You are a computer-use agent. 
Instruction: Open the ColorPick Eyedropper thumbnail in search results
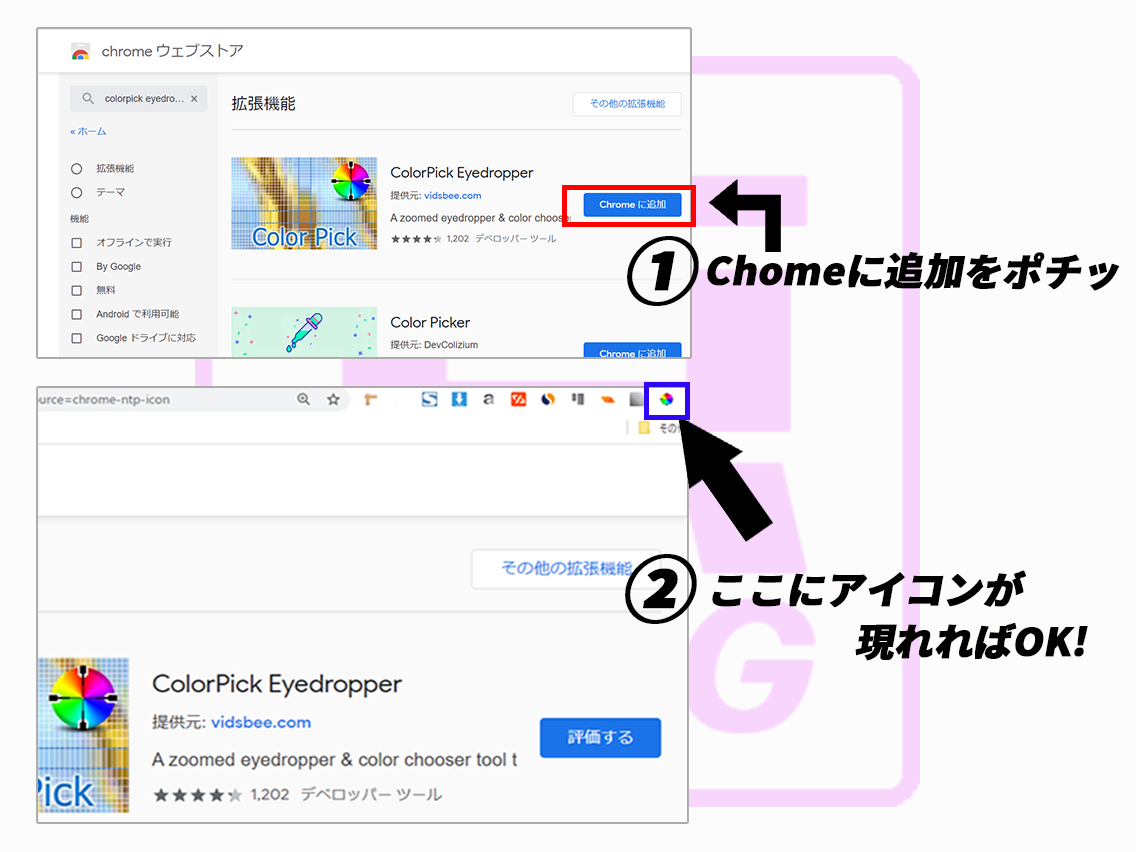pos(304,204)
